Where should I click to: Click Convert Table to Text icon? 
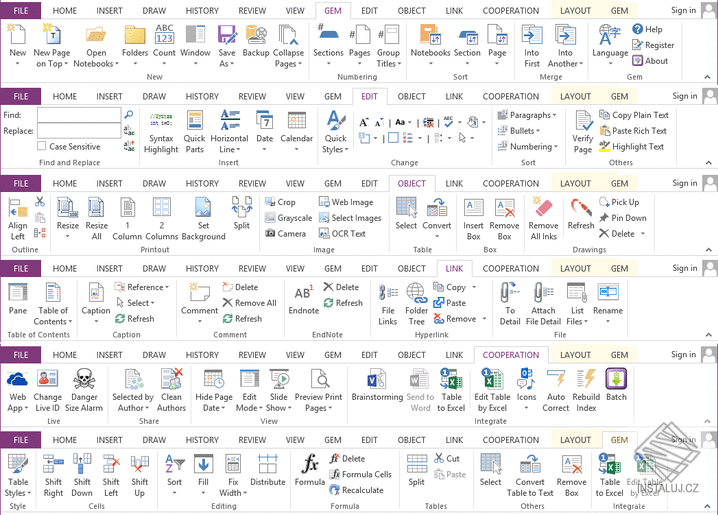tap(530, 464)
